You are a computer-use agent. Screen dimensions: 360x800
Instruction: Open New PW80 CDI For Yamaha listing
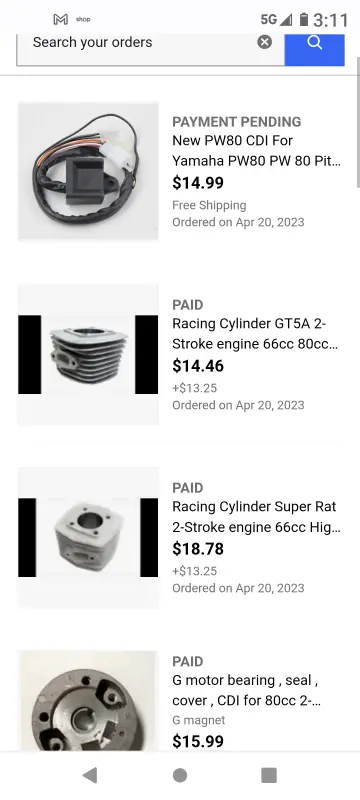[x=256, y=151]
